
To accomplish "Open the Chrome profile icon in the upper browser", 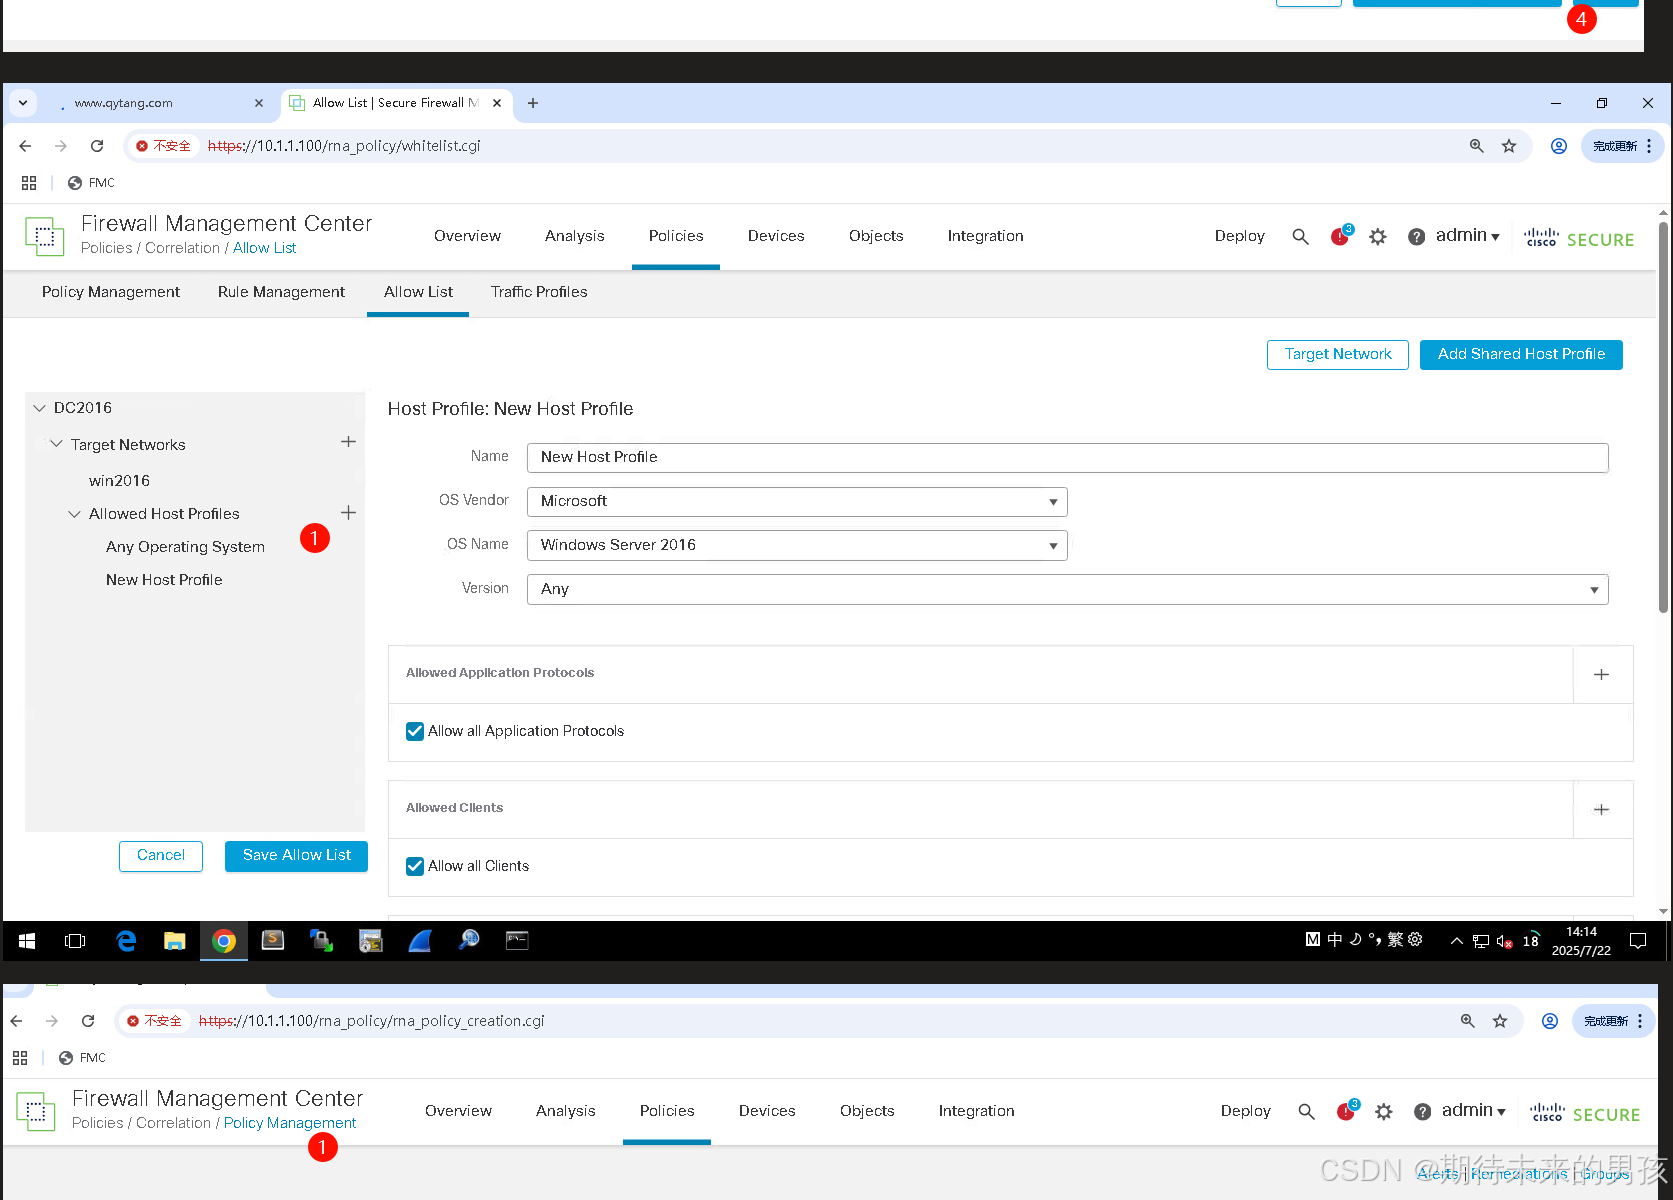I will point(1559,146).
